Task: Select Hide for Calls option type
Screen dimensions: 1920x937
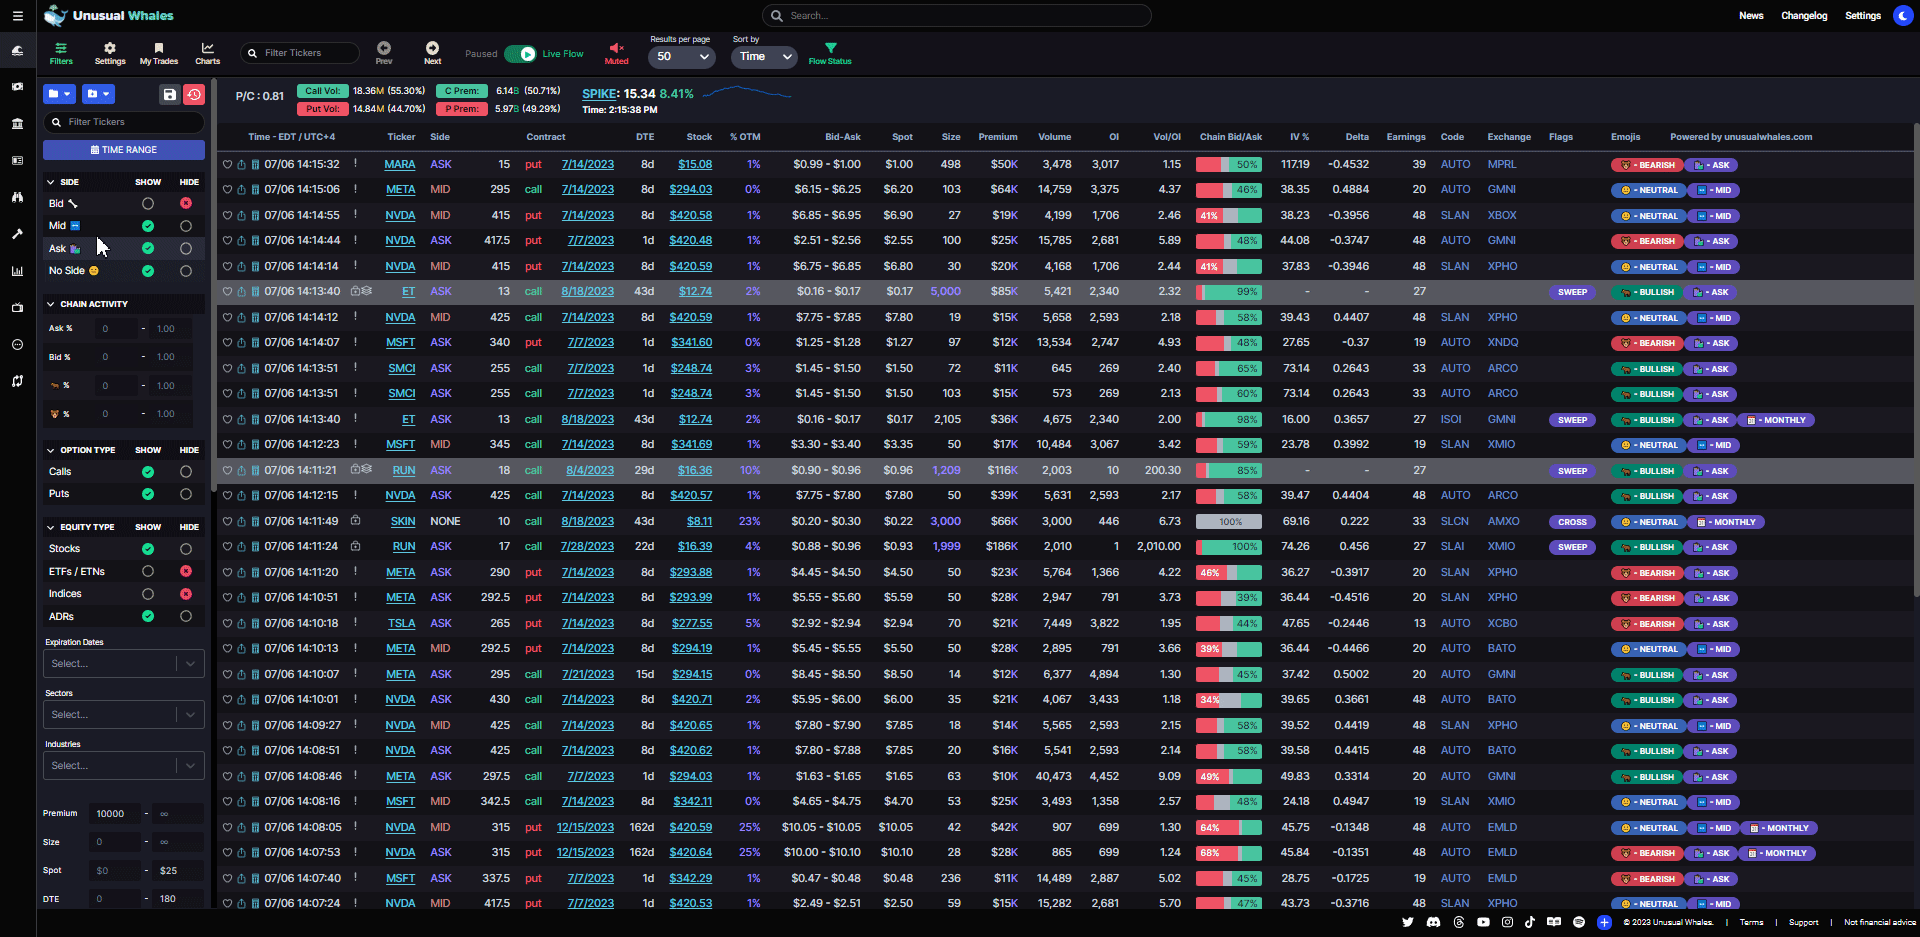Action: [x=186, y=472]
